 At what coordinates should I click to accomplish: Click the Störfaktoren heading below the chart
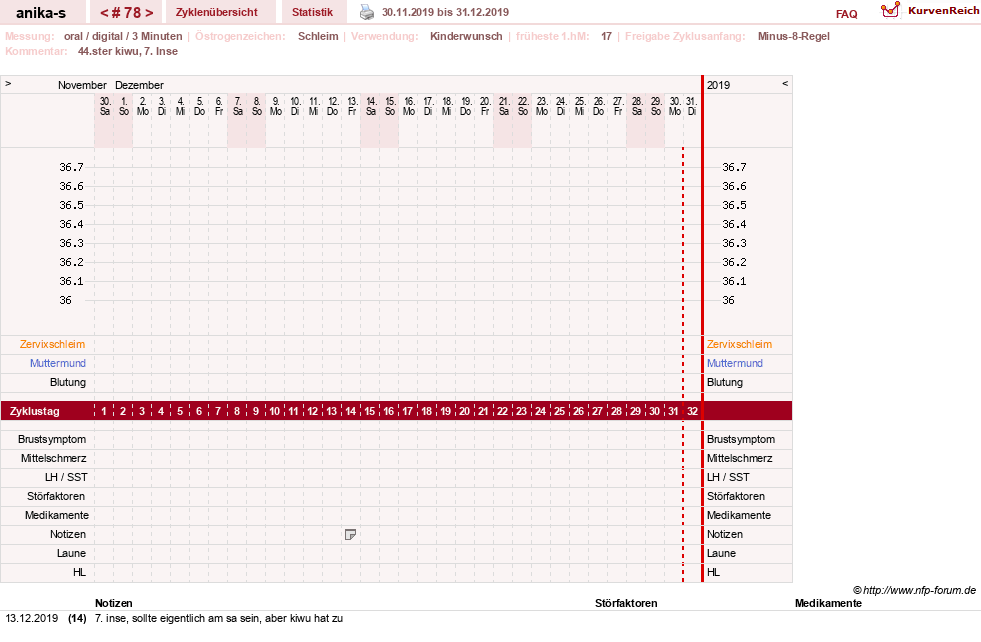point(626,603)
